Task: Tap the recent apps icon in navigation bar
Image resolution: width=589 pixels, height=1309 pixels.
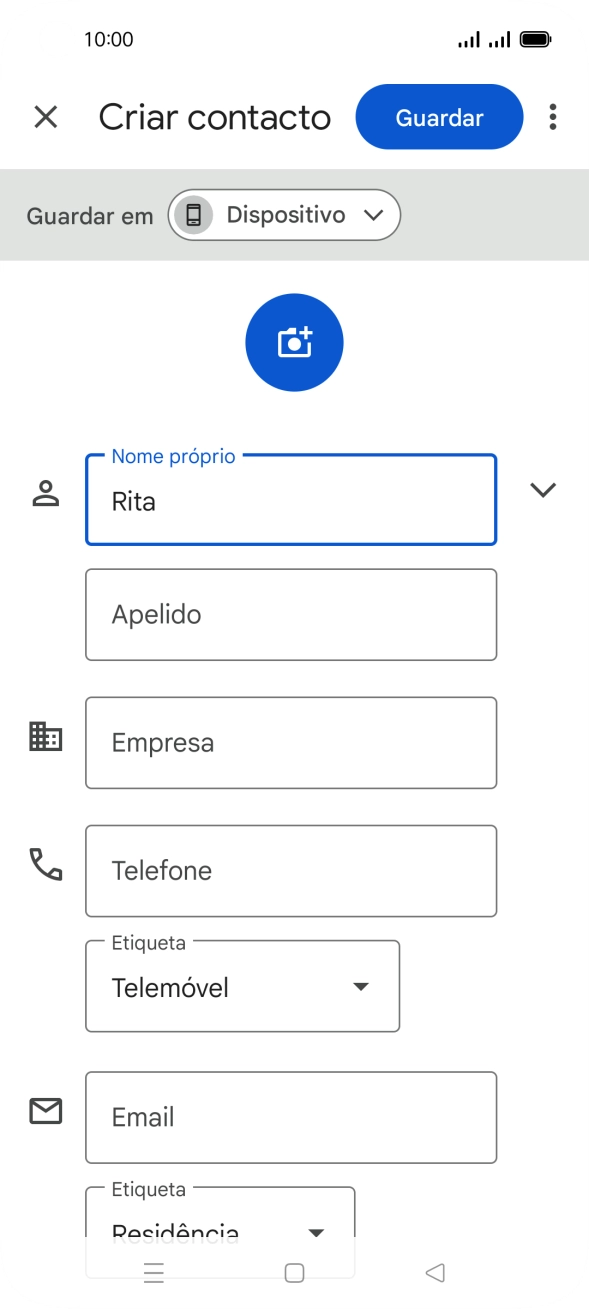Action: tap(153, 1272)
